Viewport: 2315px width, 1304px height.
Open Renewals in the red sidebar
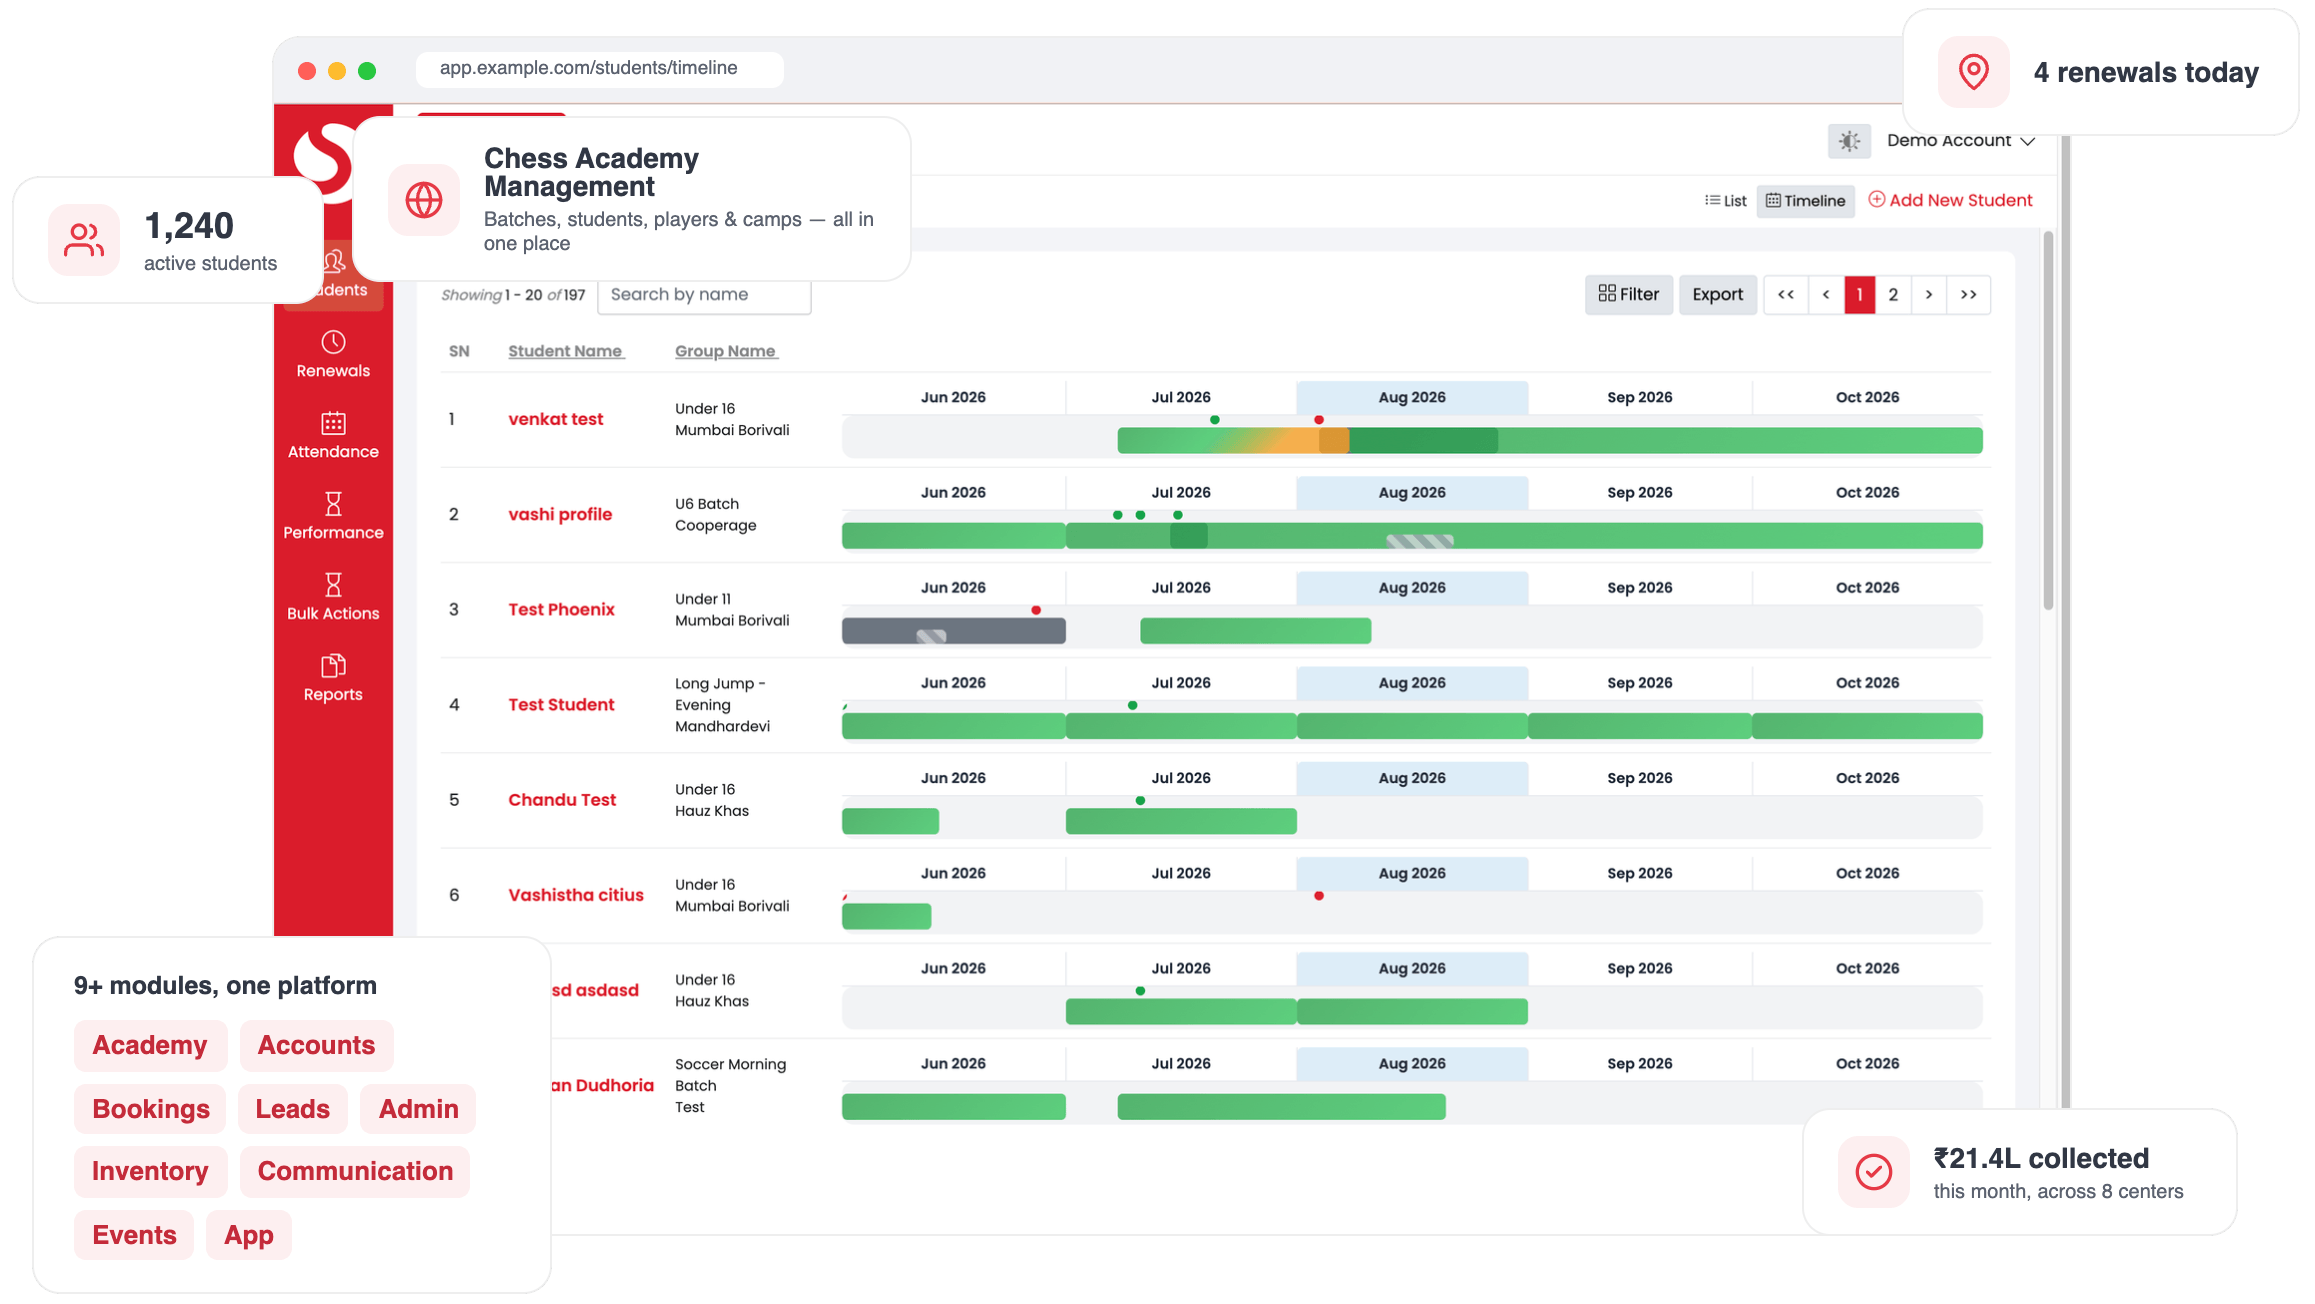[x=333, y=355]
